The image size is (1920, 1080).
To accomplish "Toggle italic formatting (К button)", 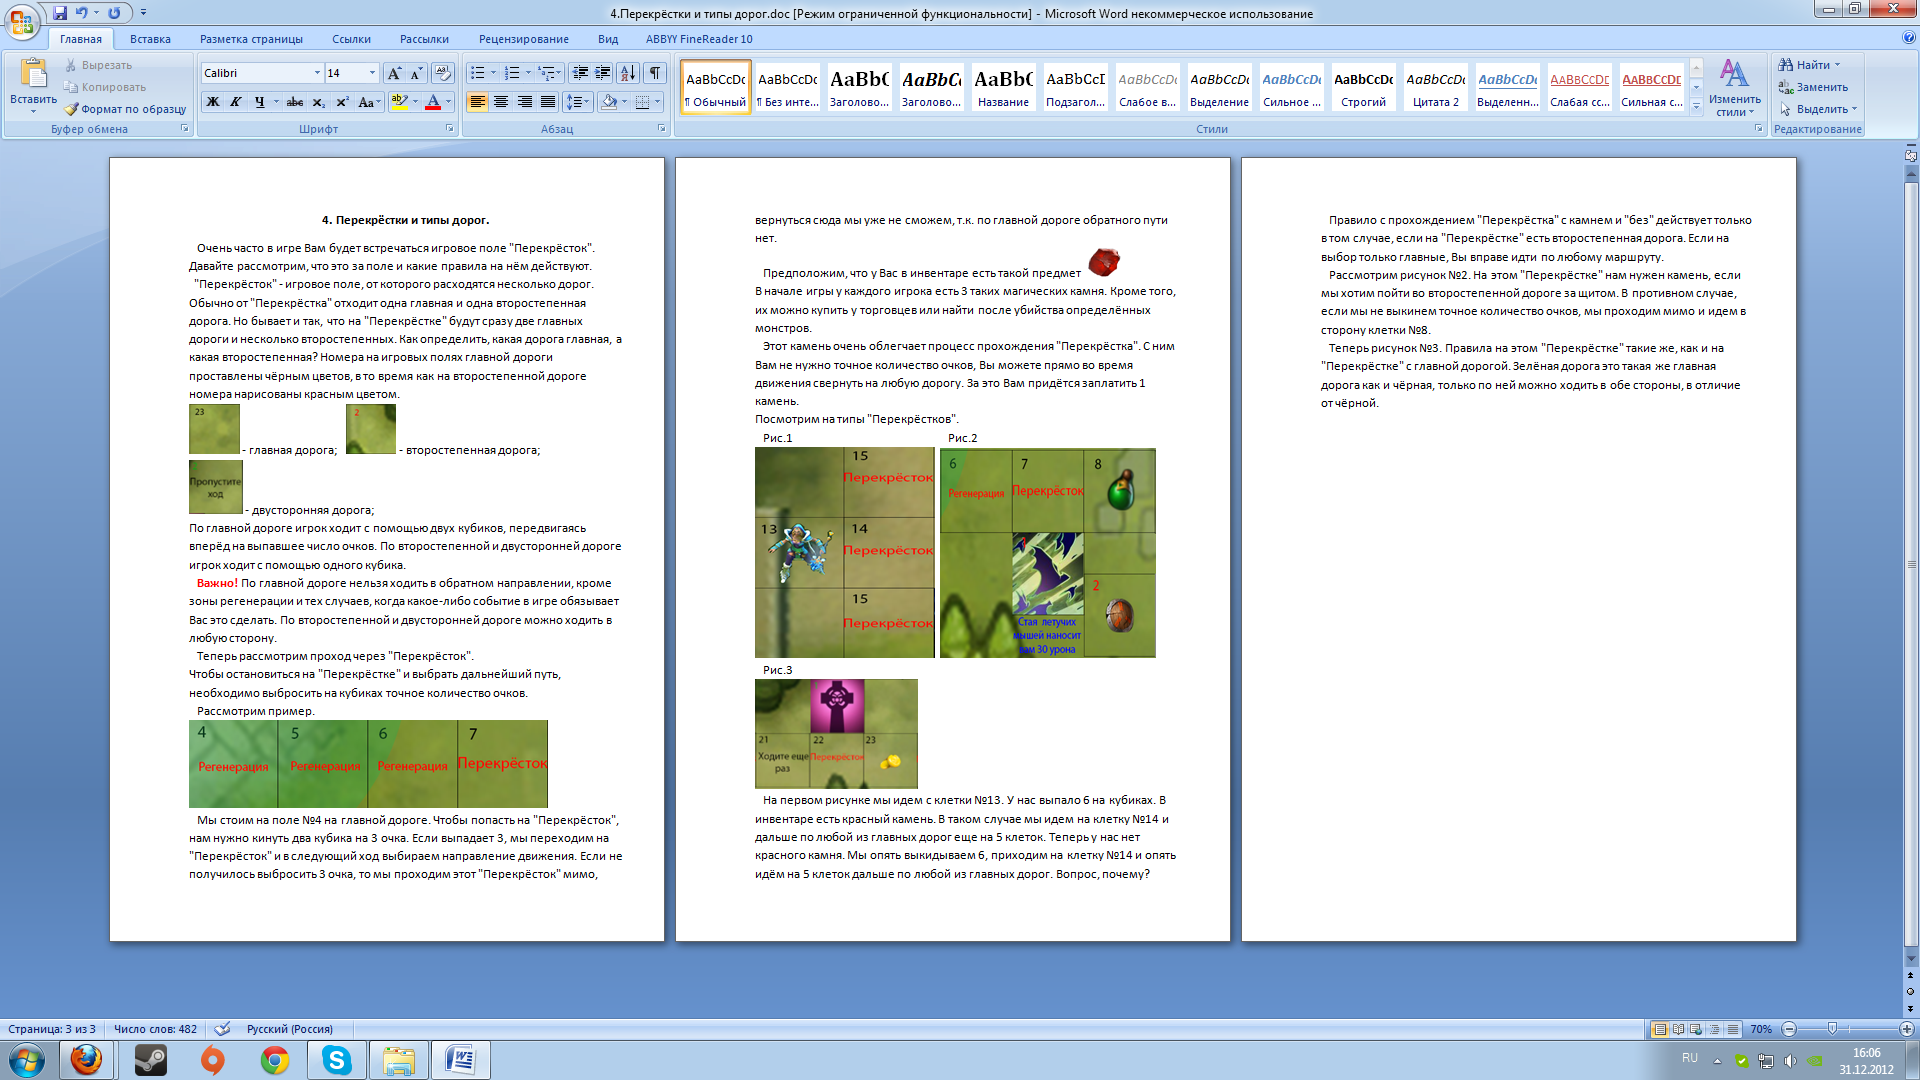I will tap(236, 102).
